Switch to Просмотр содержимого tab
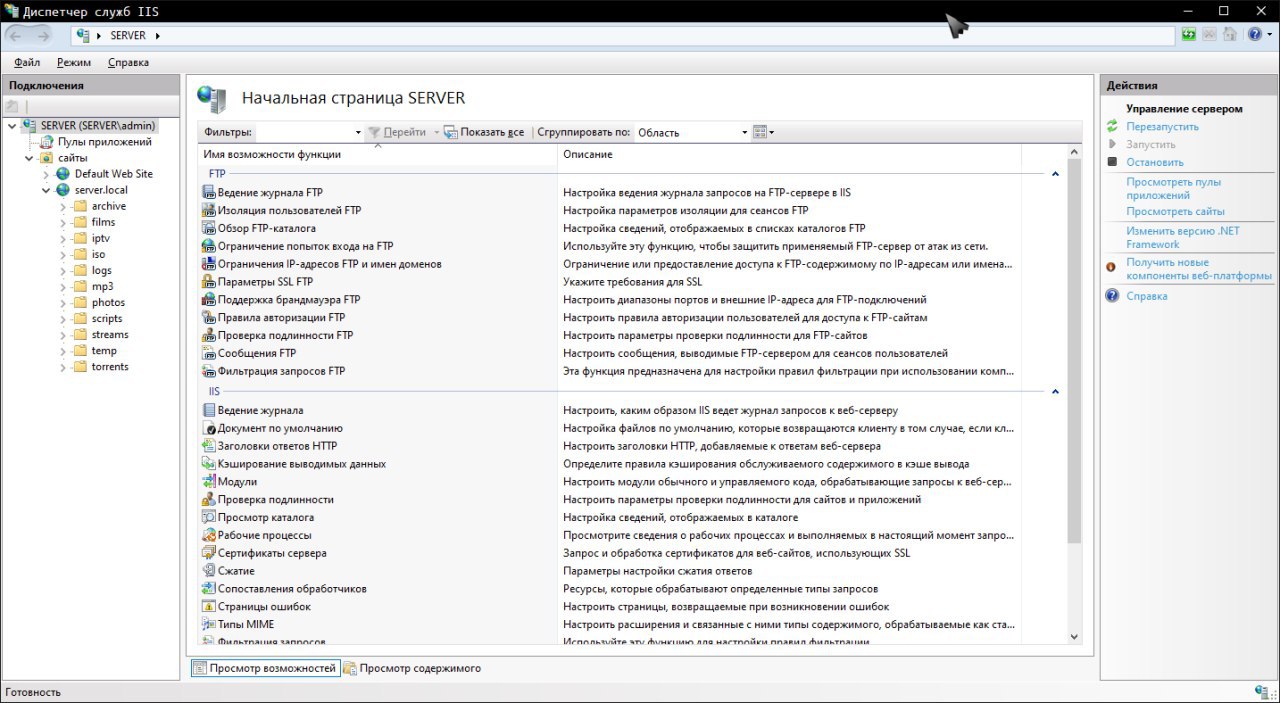The image size is (1280, 703). [x=412, y=668]
